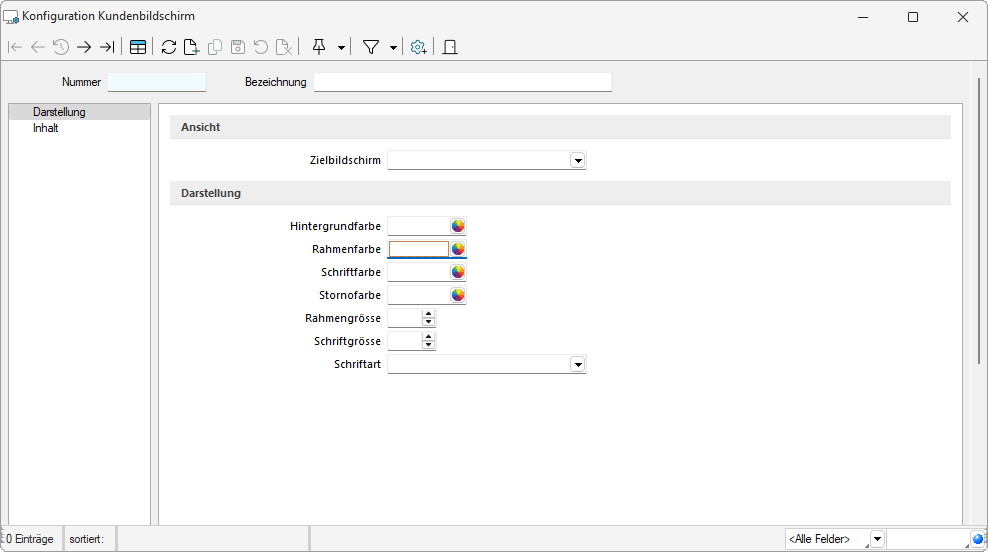The image size is (988, 552).
Task: Click into the Bezeichnung field
Action: tap(462, 82)
